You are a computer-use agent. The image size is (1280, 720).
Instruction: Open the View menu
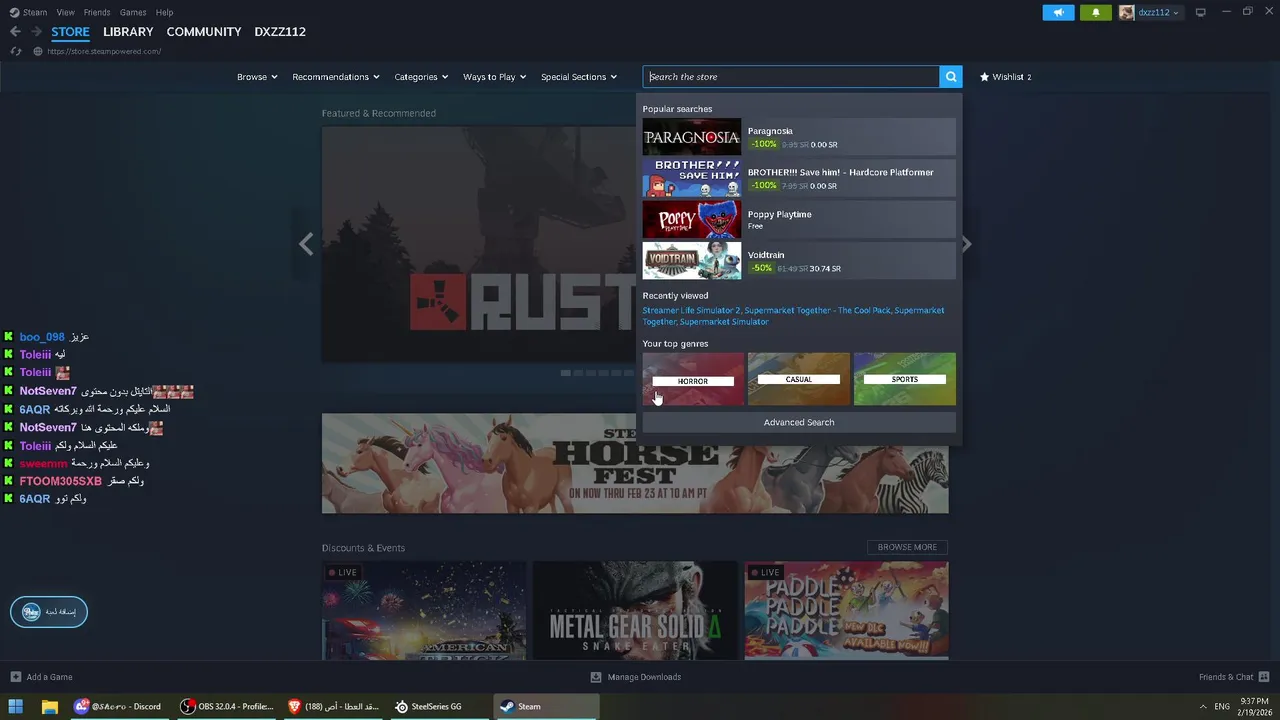(x=65, y=12)
